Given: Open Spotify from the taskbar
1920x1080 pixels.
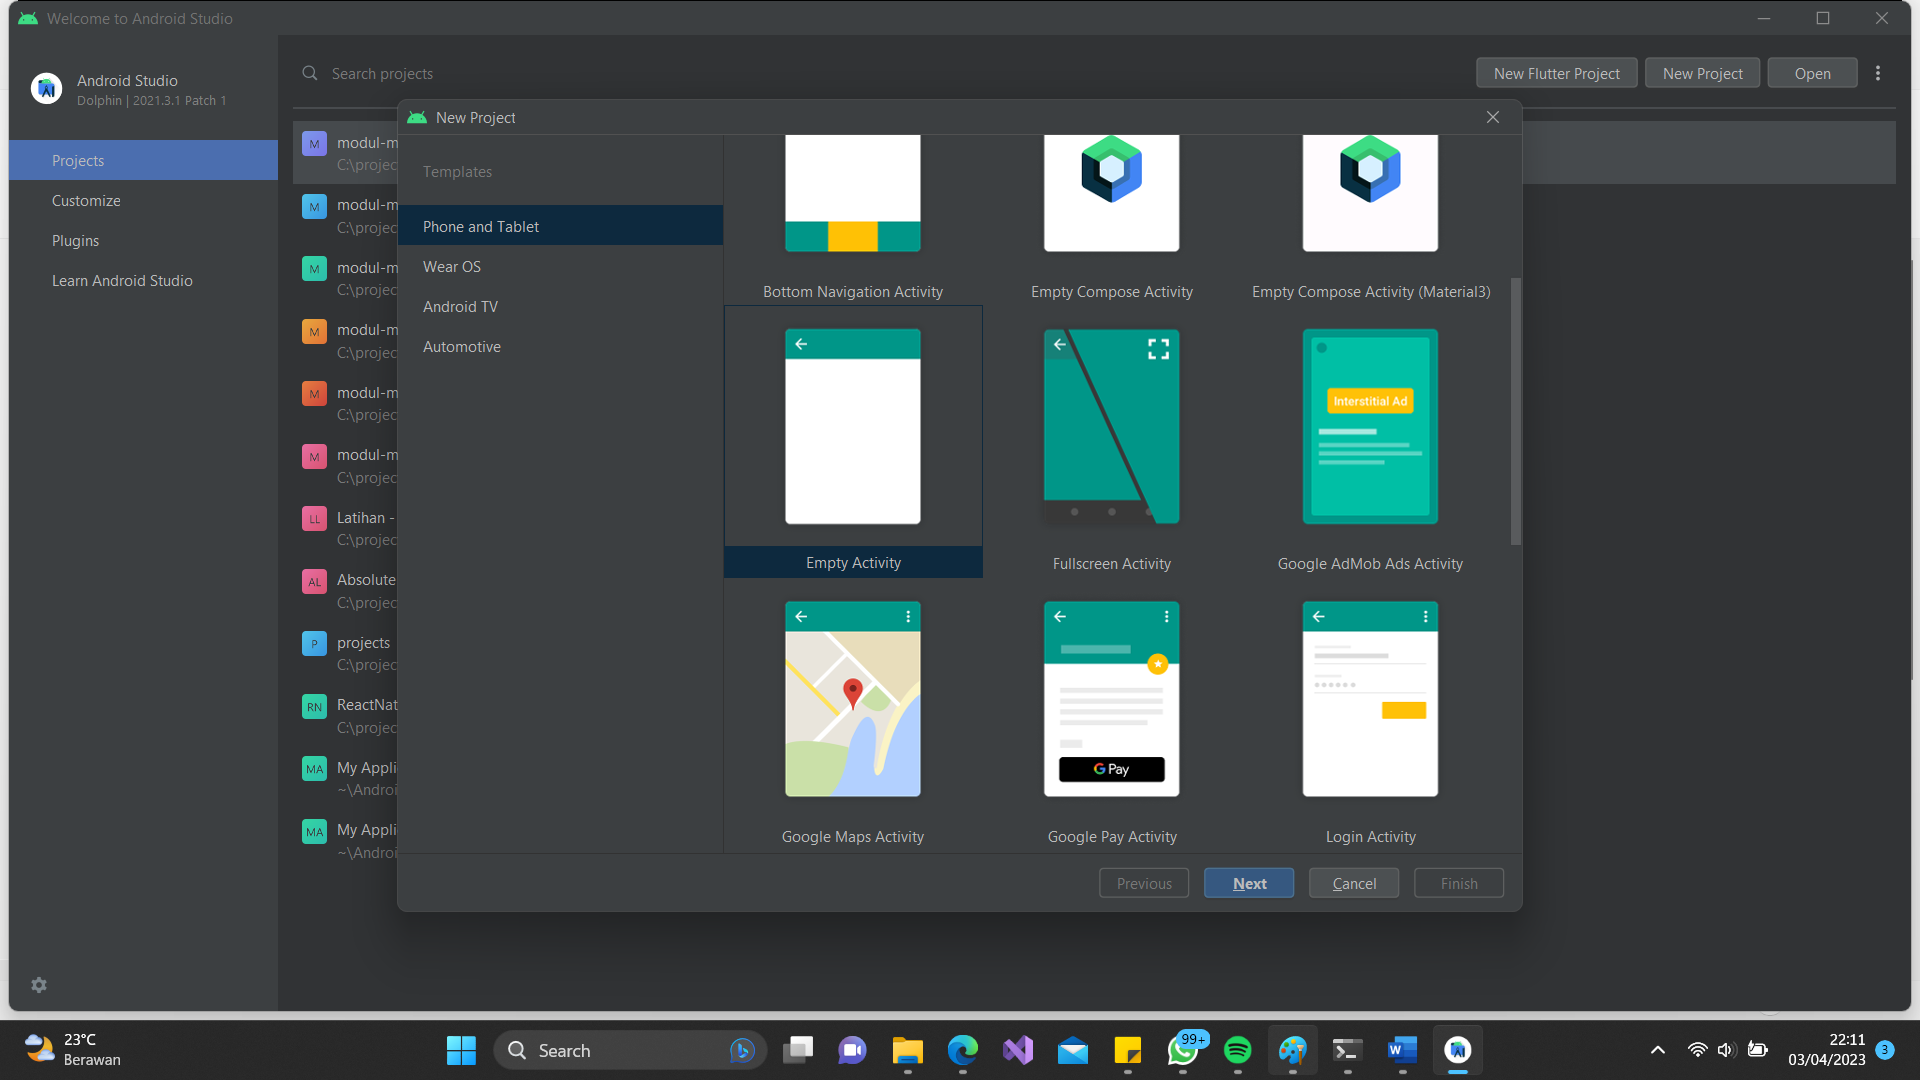Looking at the screenshot, I should 1237,1050.
